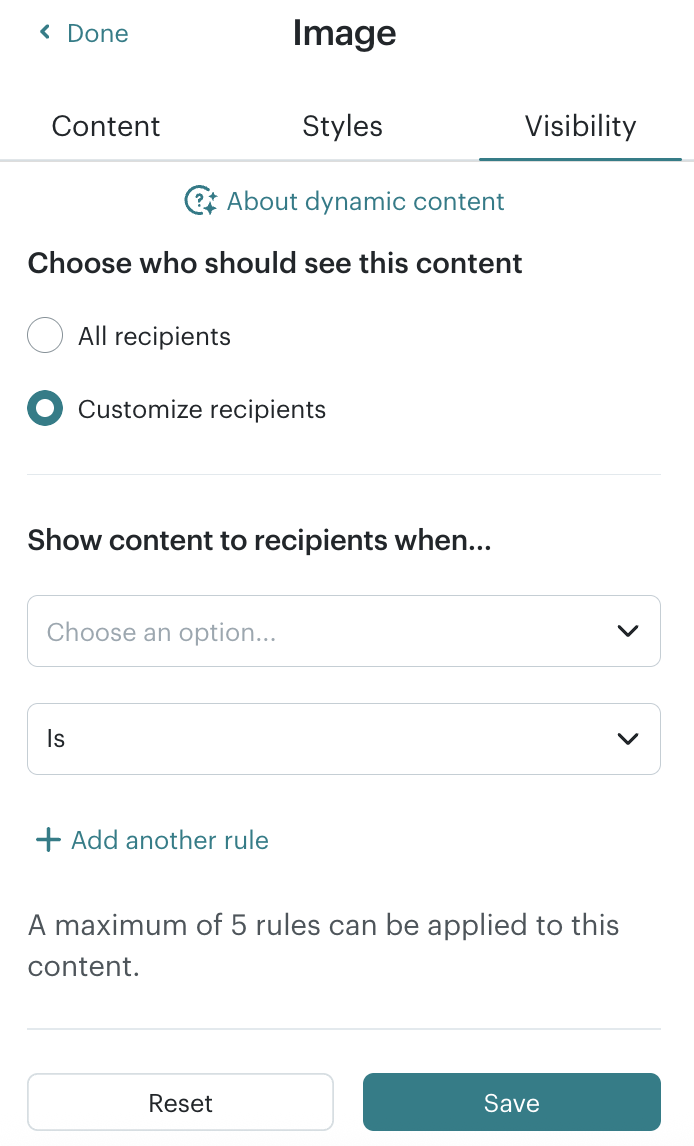Click the Reset button
This screenshot has width=694, height=1146.
180,1102
